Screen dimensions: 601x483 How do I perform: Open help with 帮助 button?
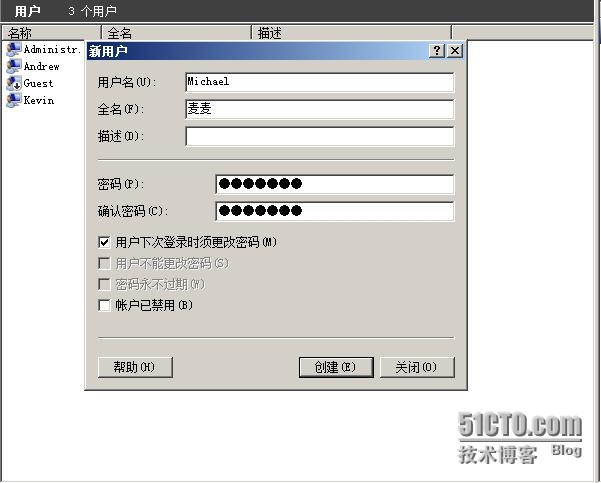pos(135,368)
